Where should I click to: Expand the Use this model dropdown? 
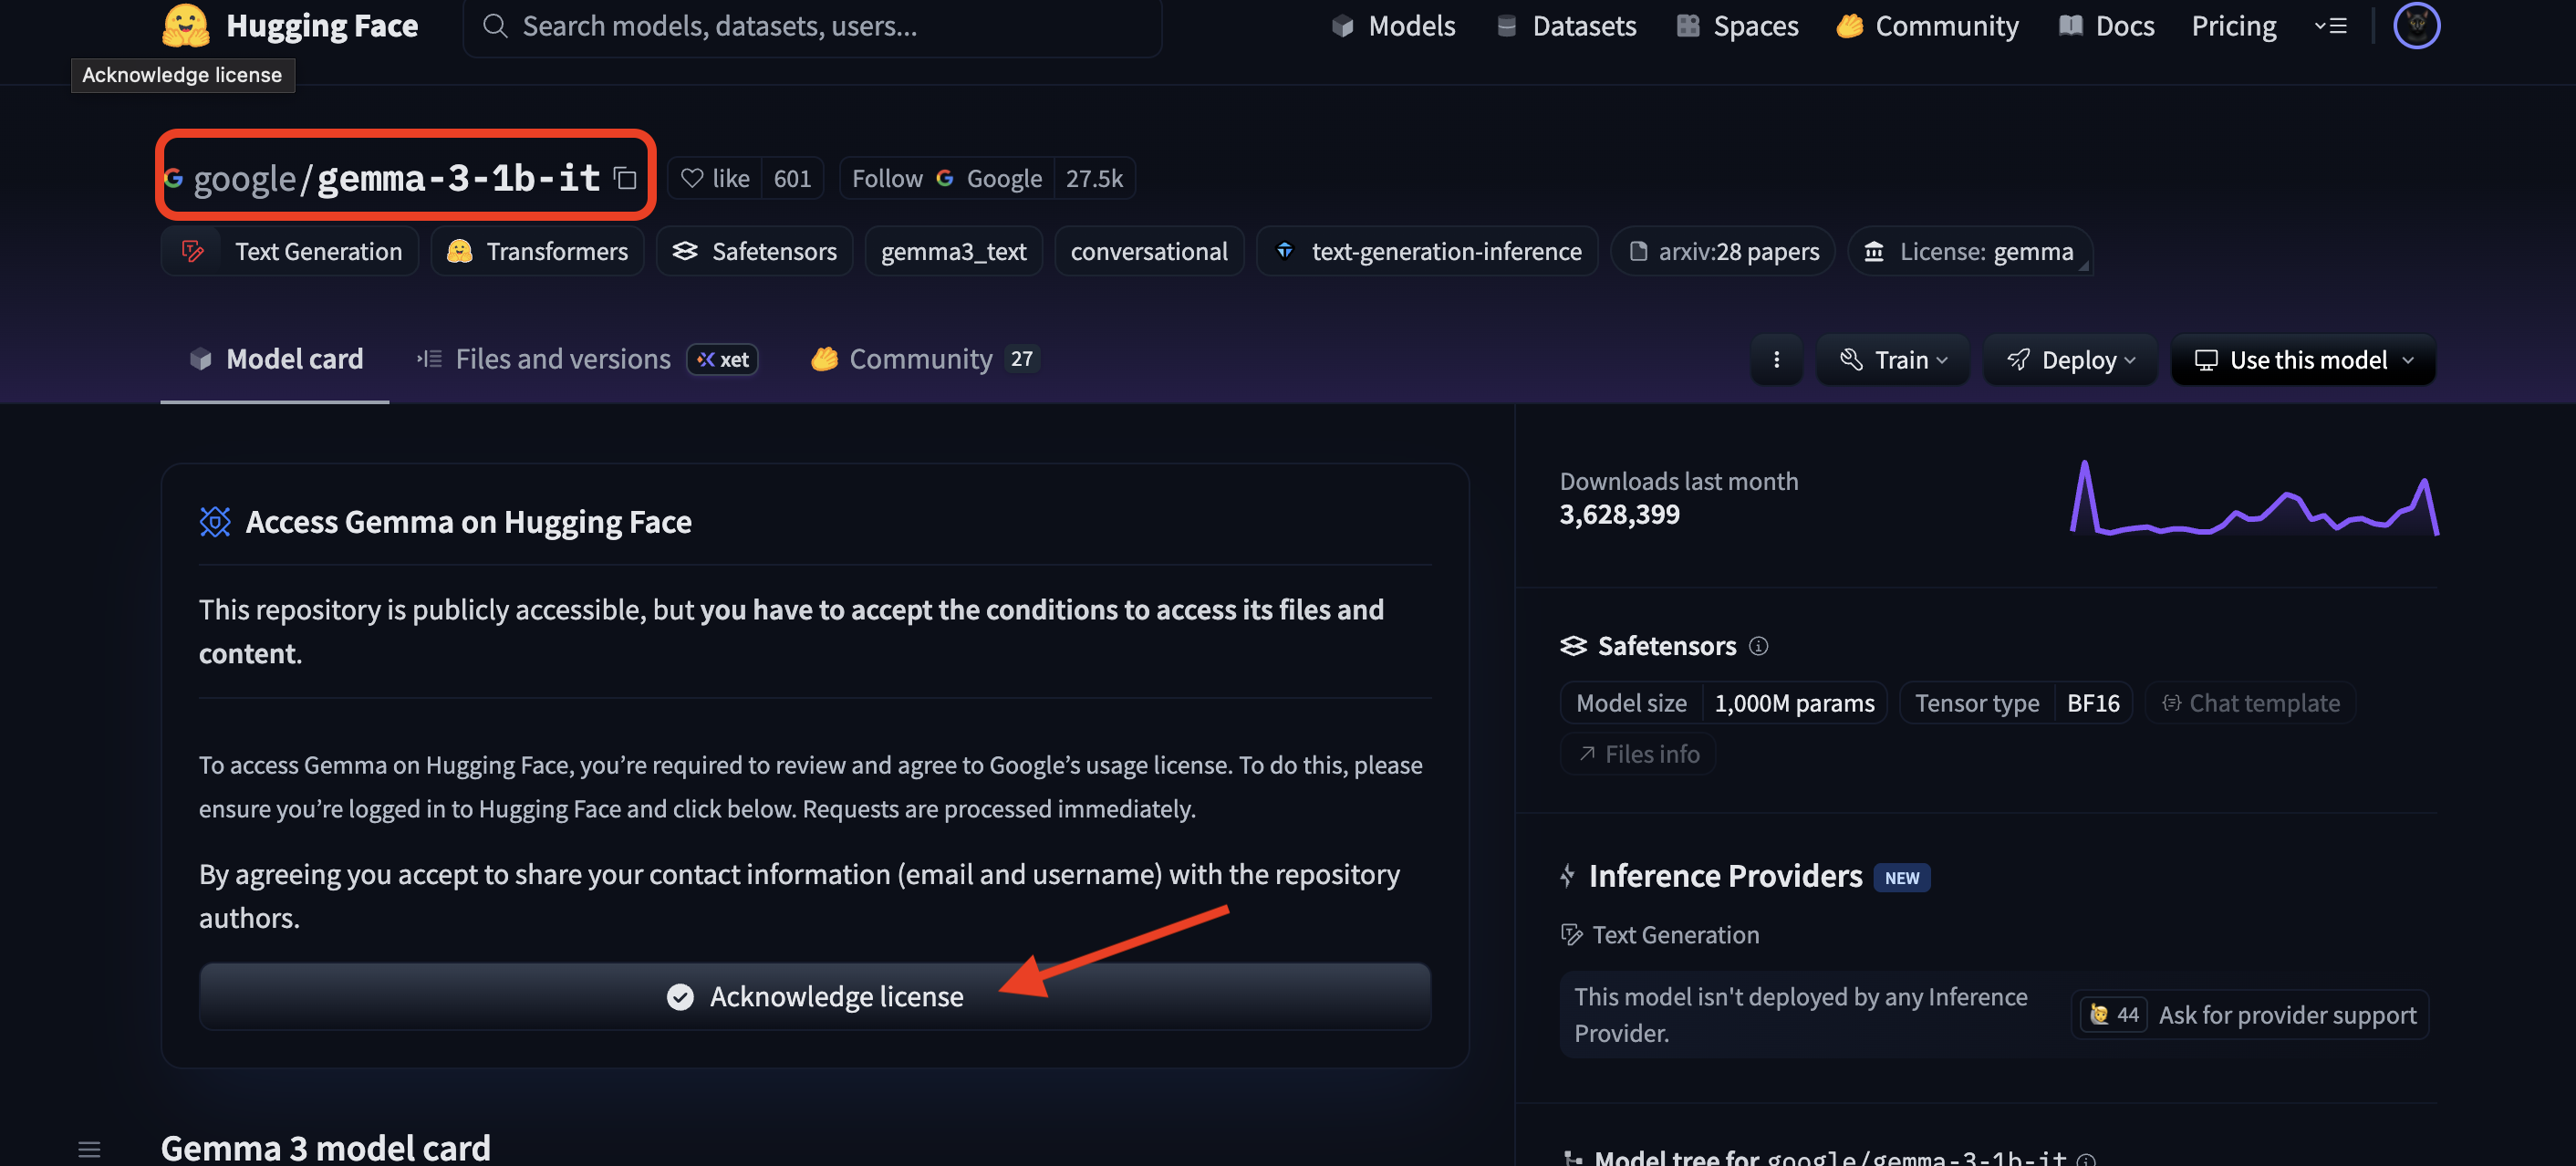(x=2303, y=360)
